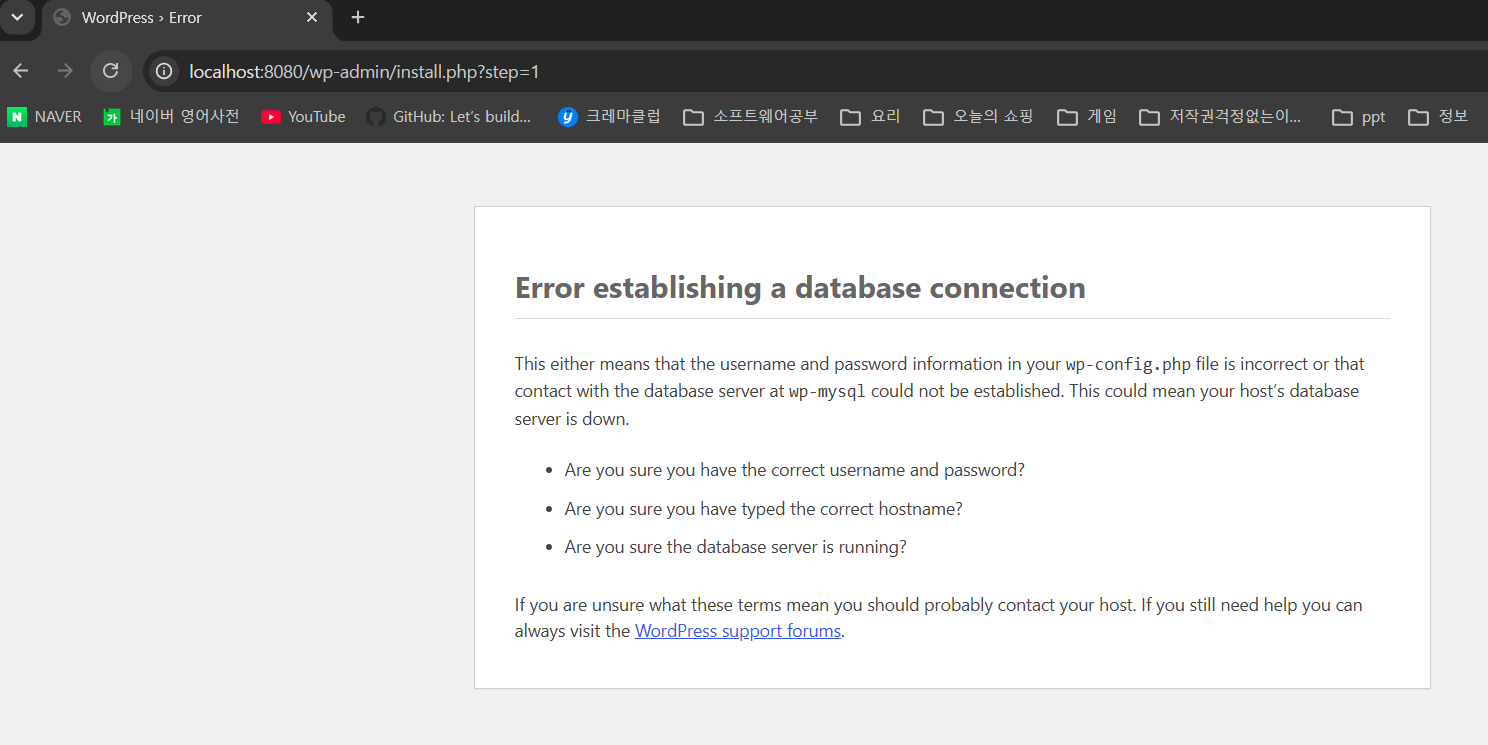This screenshot has height=745, width=1488.
Task: Go back with the browser back arrow
Action: coord(21,71)
